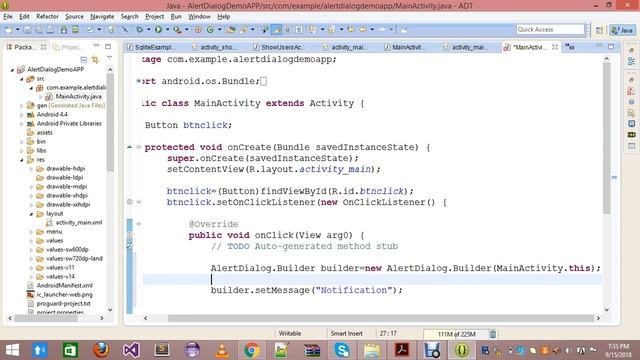Open the Source menu
The image size is (640, 360).
pyautogui.click(x=74, y=17)
